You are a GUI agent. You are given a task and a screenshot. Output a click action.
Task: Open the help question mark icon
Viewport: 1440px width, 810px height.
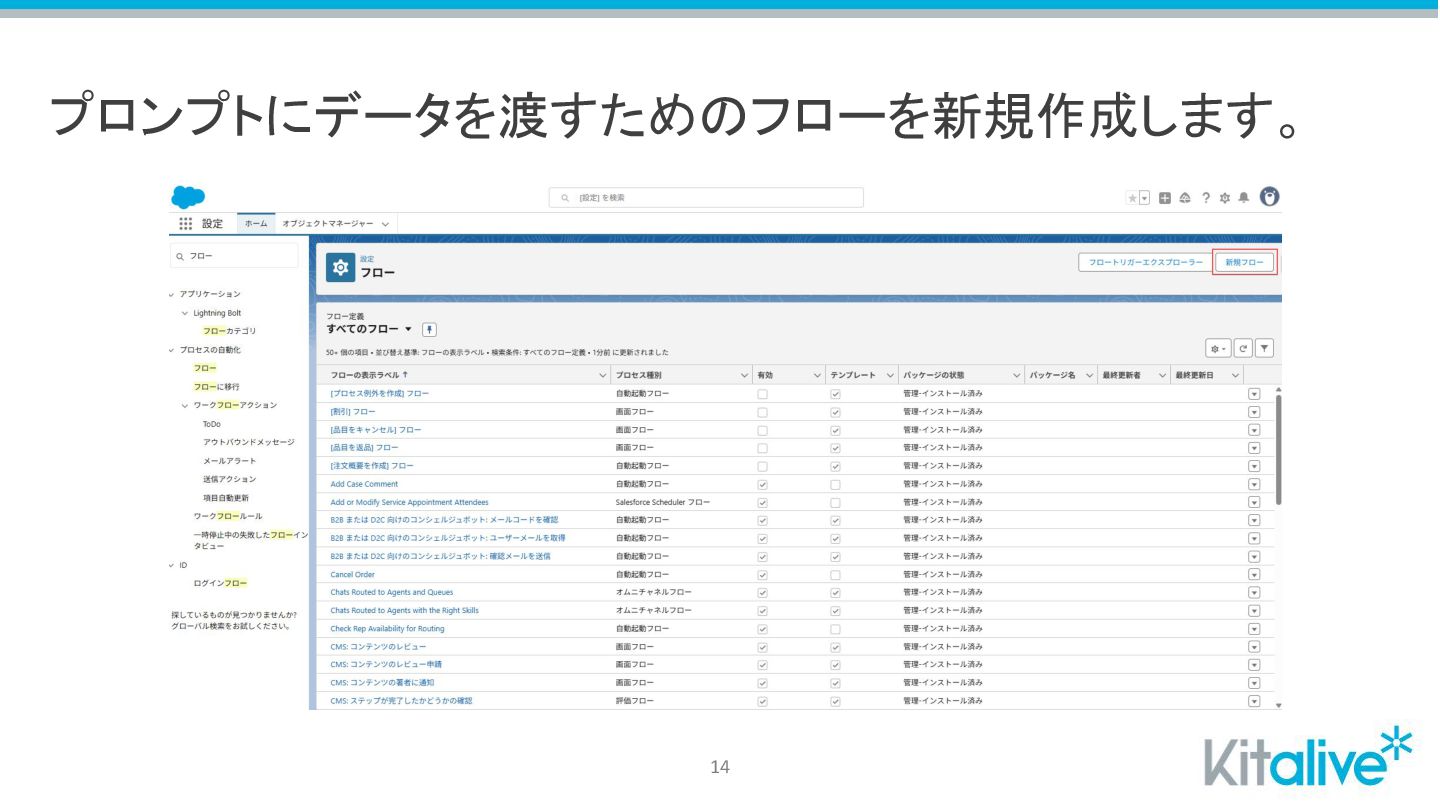[1206, 198]
